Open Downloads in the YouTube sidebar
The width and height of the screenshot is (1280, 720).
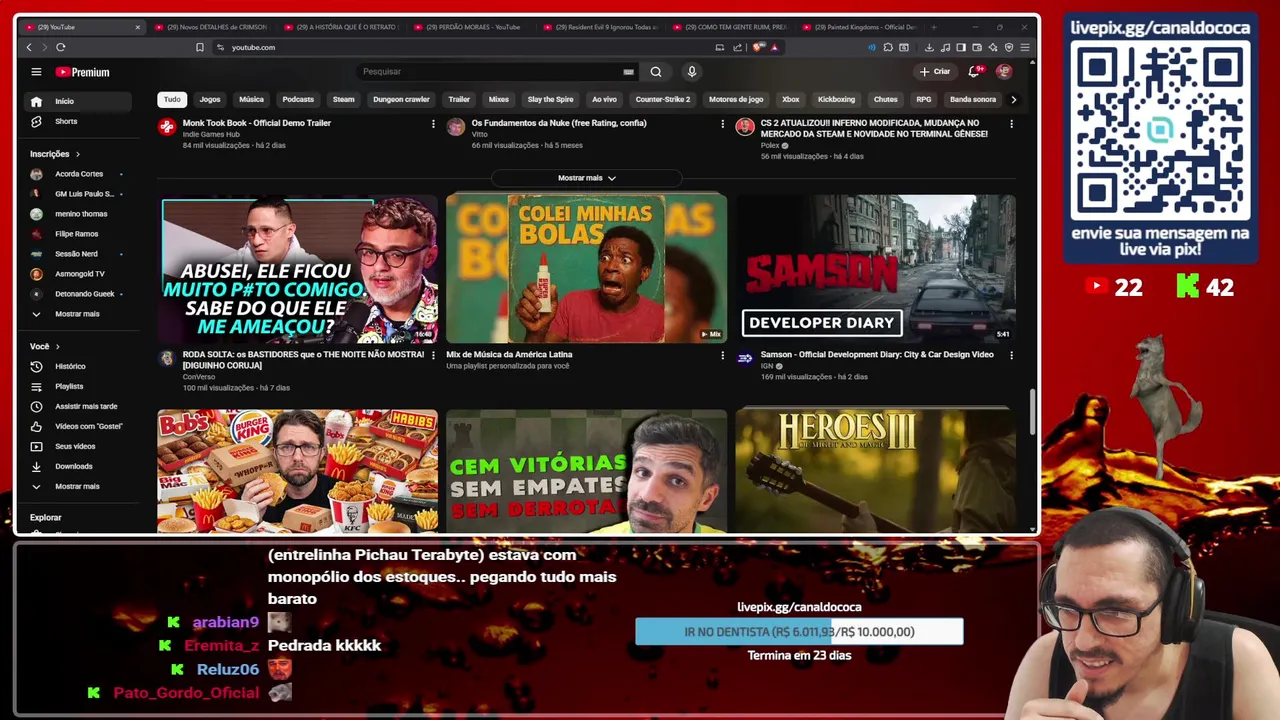77,466
